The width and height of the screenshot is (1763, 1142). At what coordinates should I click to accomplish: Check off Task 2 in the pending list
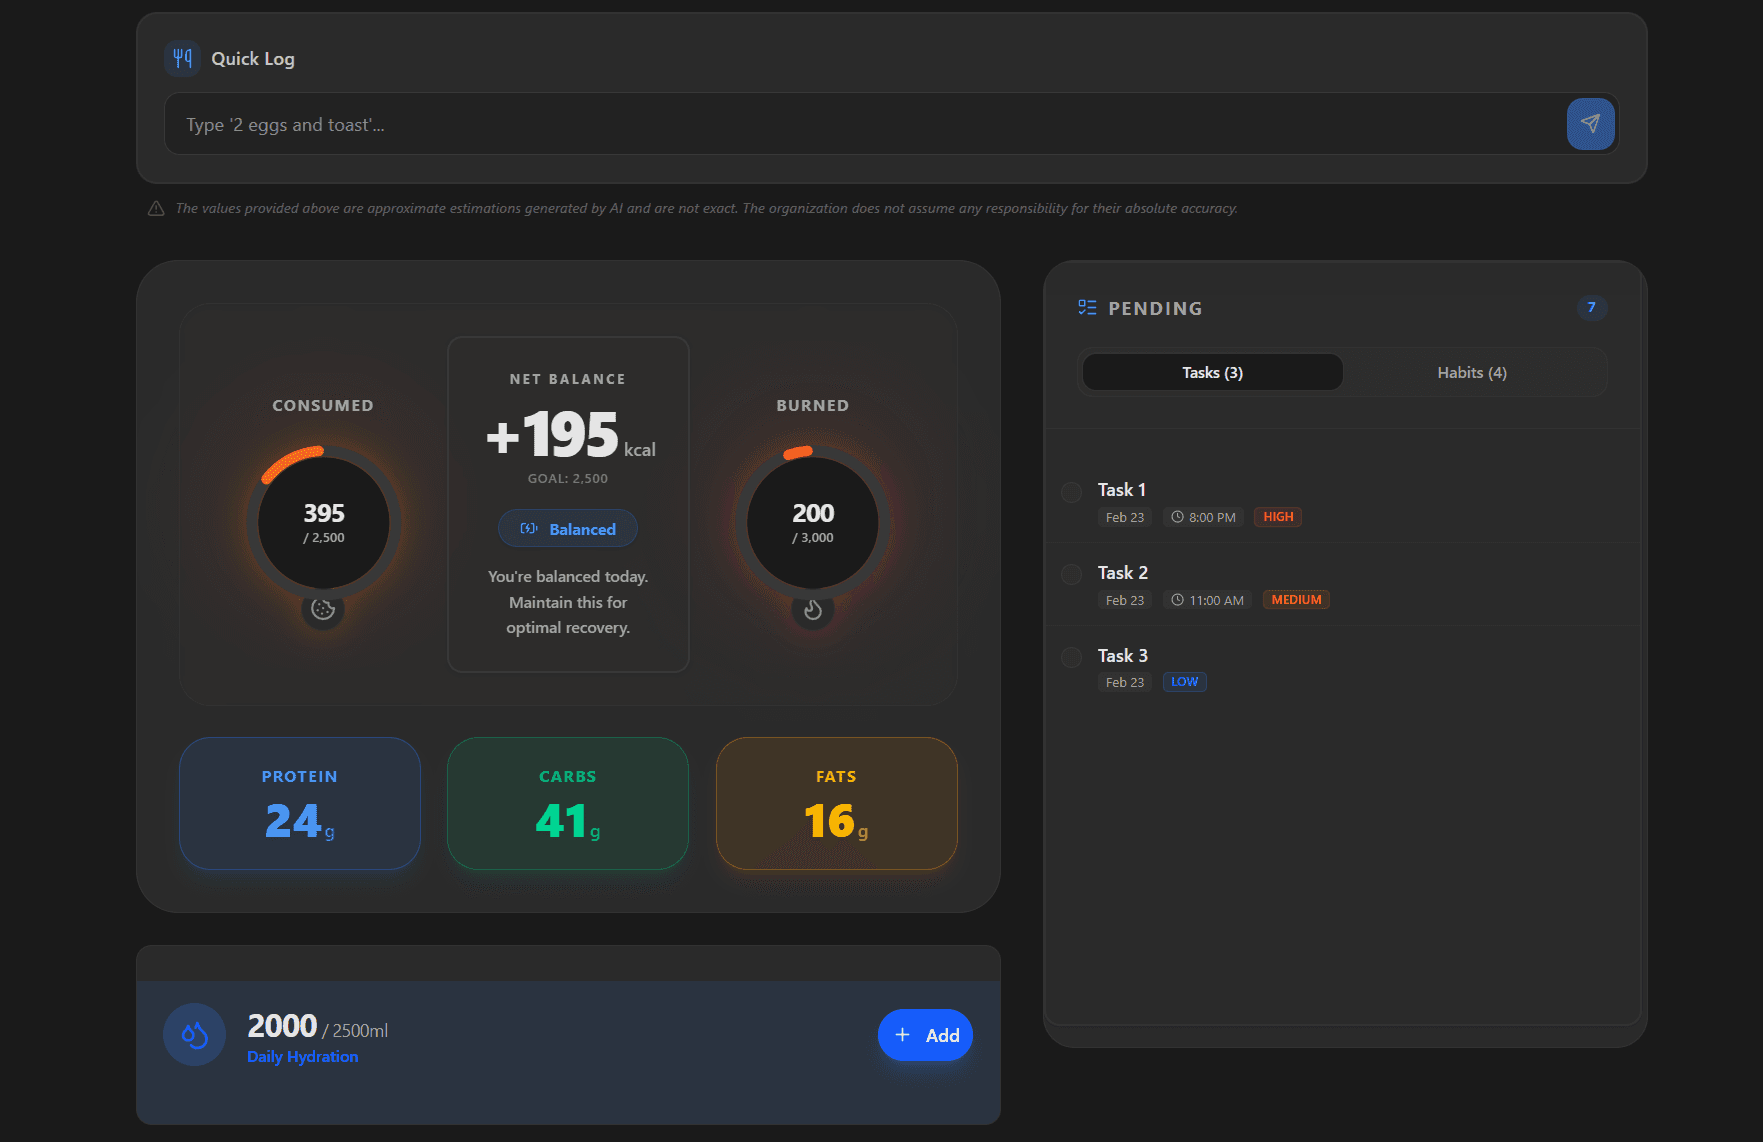coord(1070,574)
